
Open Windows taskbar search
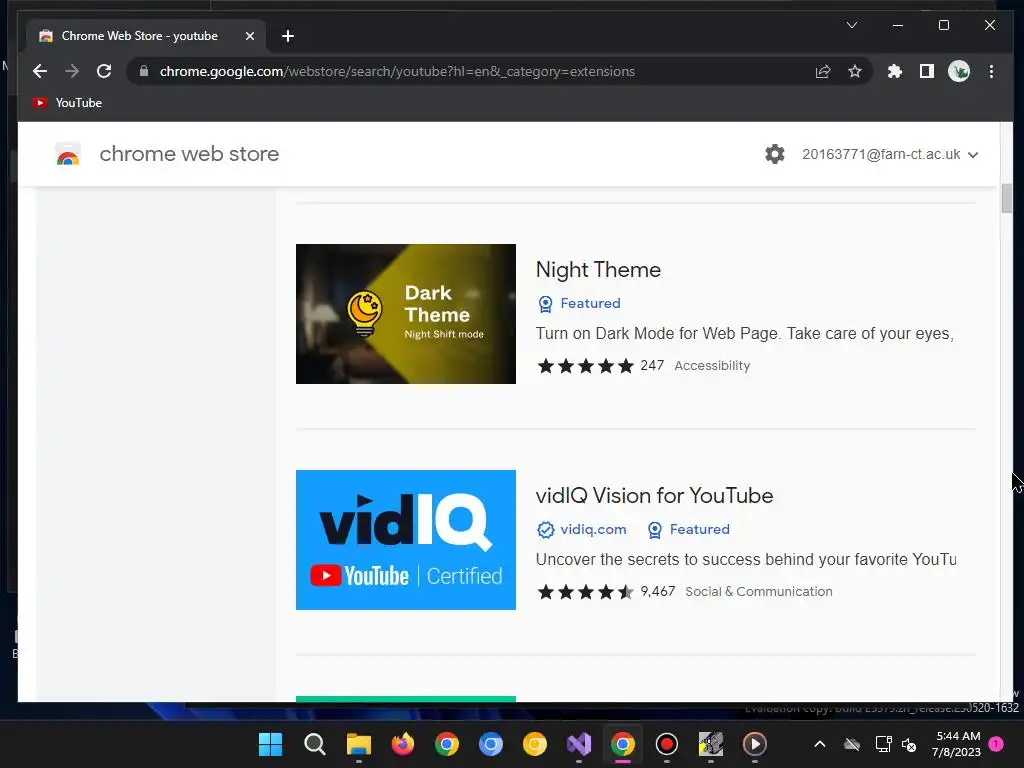tap(315, 744)
